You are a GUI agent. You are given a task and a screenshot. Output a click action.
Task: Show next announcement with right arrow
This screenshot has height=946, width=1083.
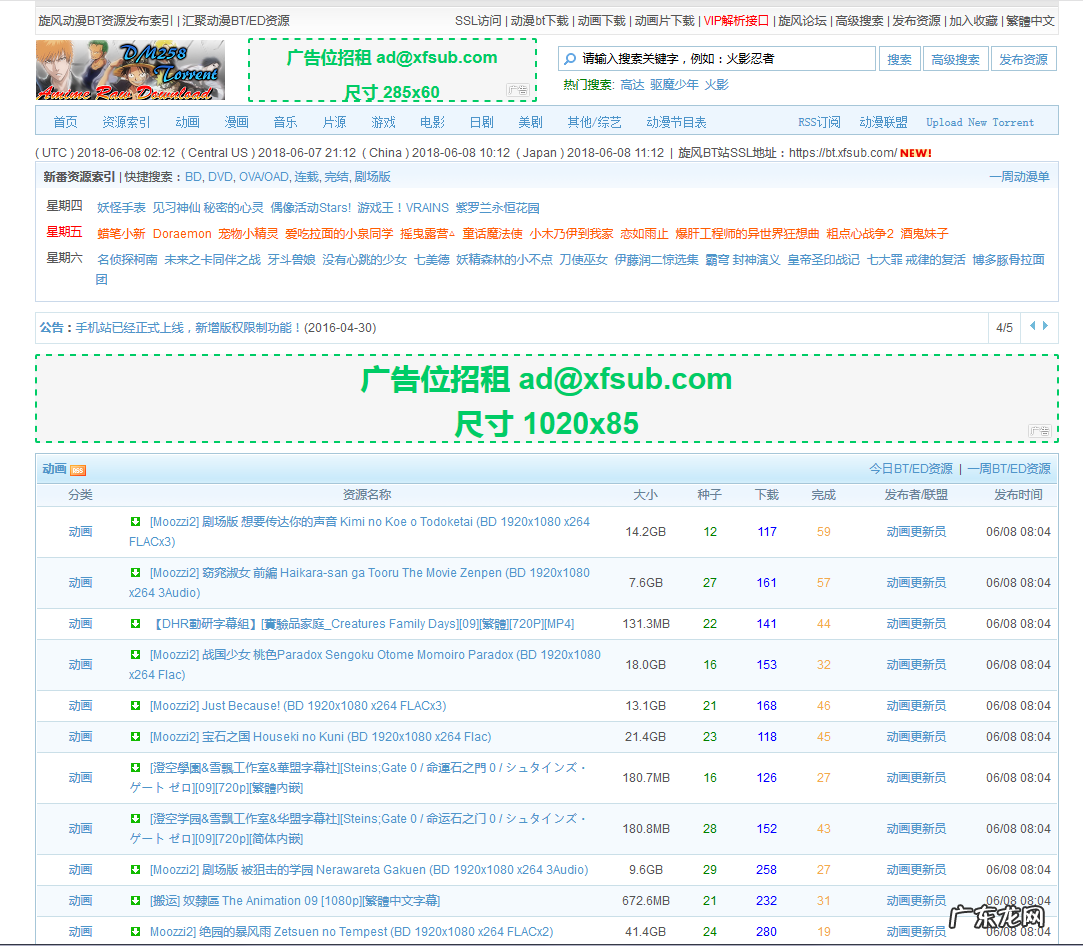click(x=1046, y=326)
